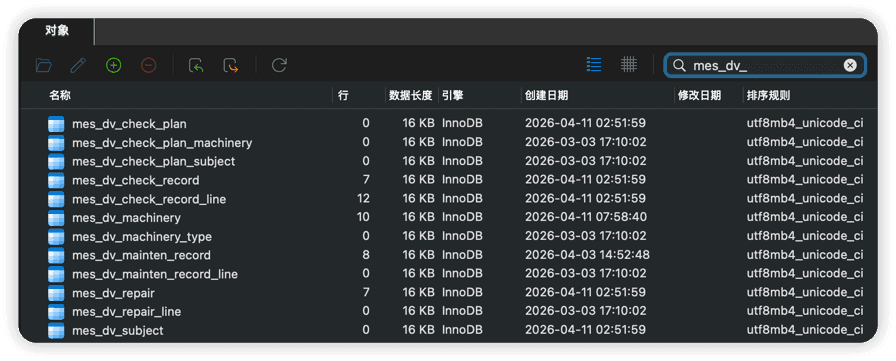The image size is (896, 361).
Task: Select table mes_dv_mainten_record_line
Action: pyautogui.click(x=155, y=274)
